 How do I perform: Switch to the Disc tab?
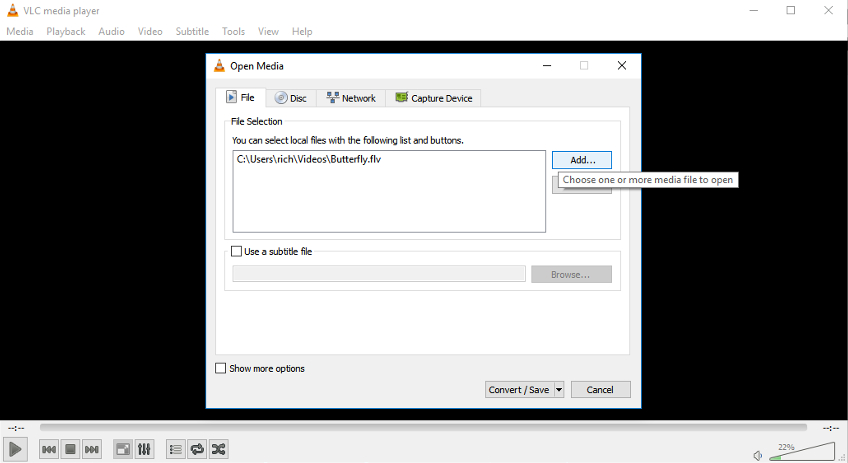point(291,98)
